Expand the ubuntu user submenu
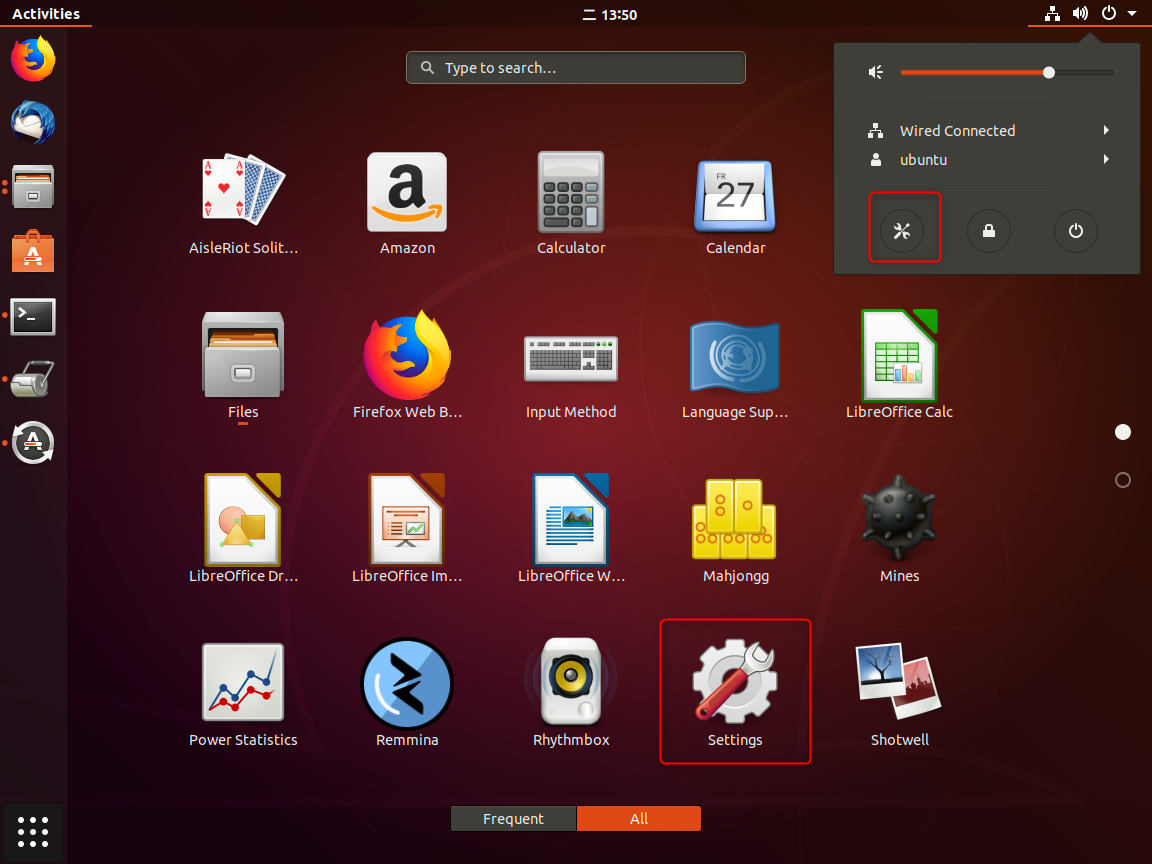 tap(1106, 160)
